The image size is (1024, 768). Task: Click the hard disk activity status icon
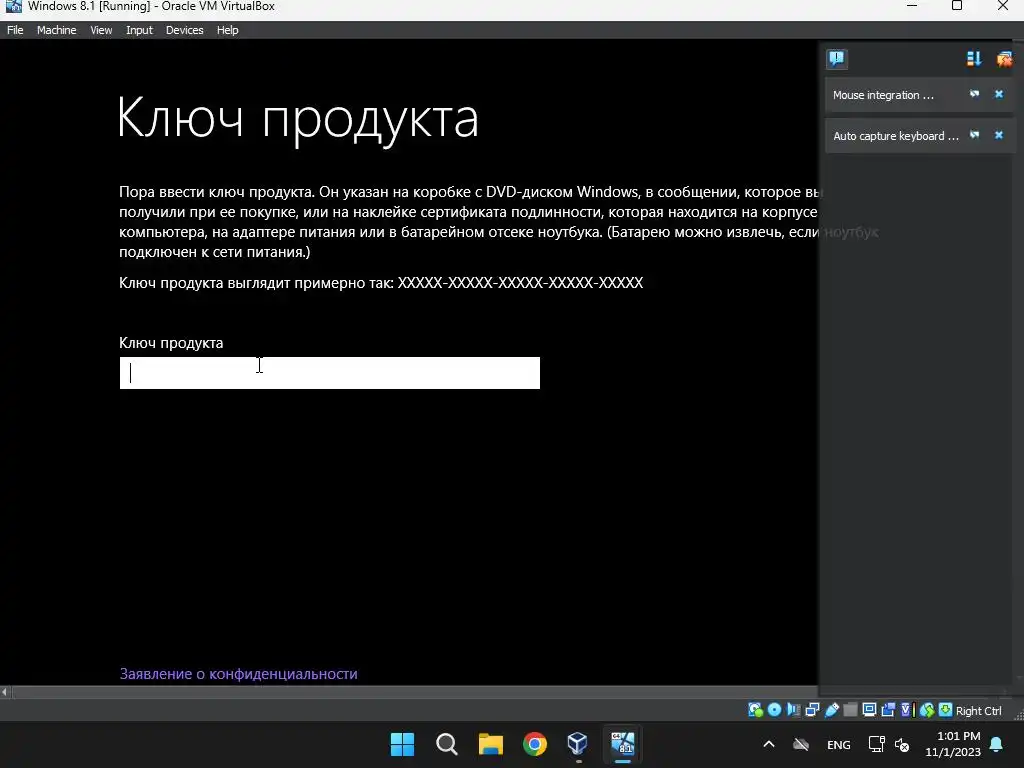click(x=755, y=710)
